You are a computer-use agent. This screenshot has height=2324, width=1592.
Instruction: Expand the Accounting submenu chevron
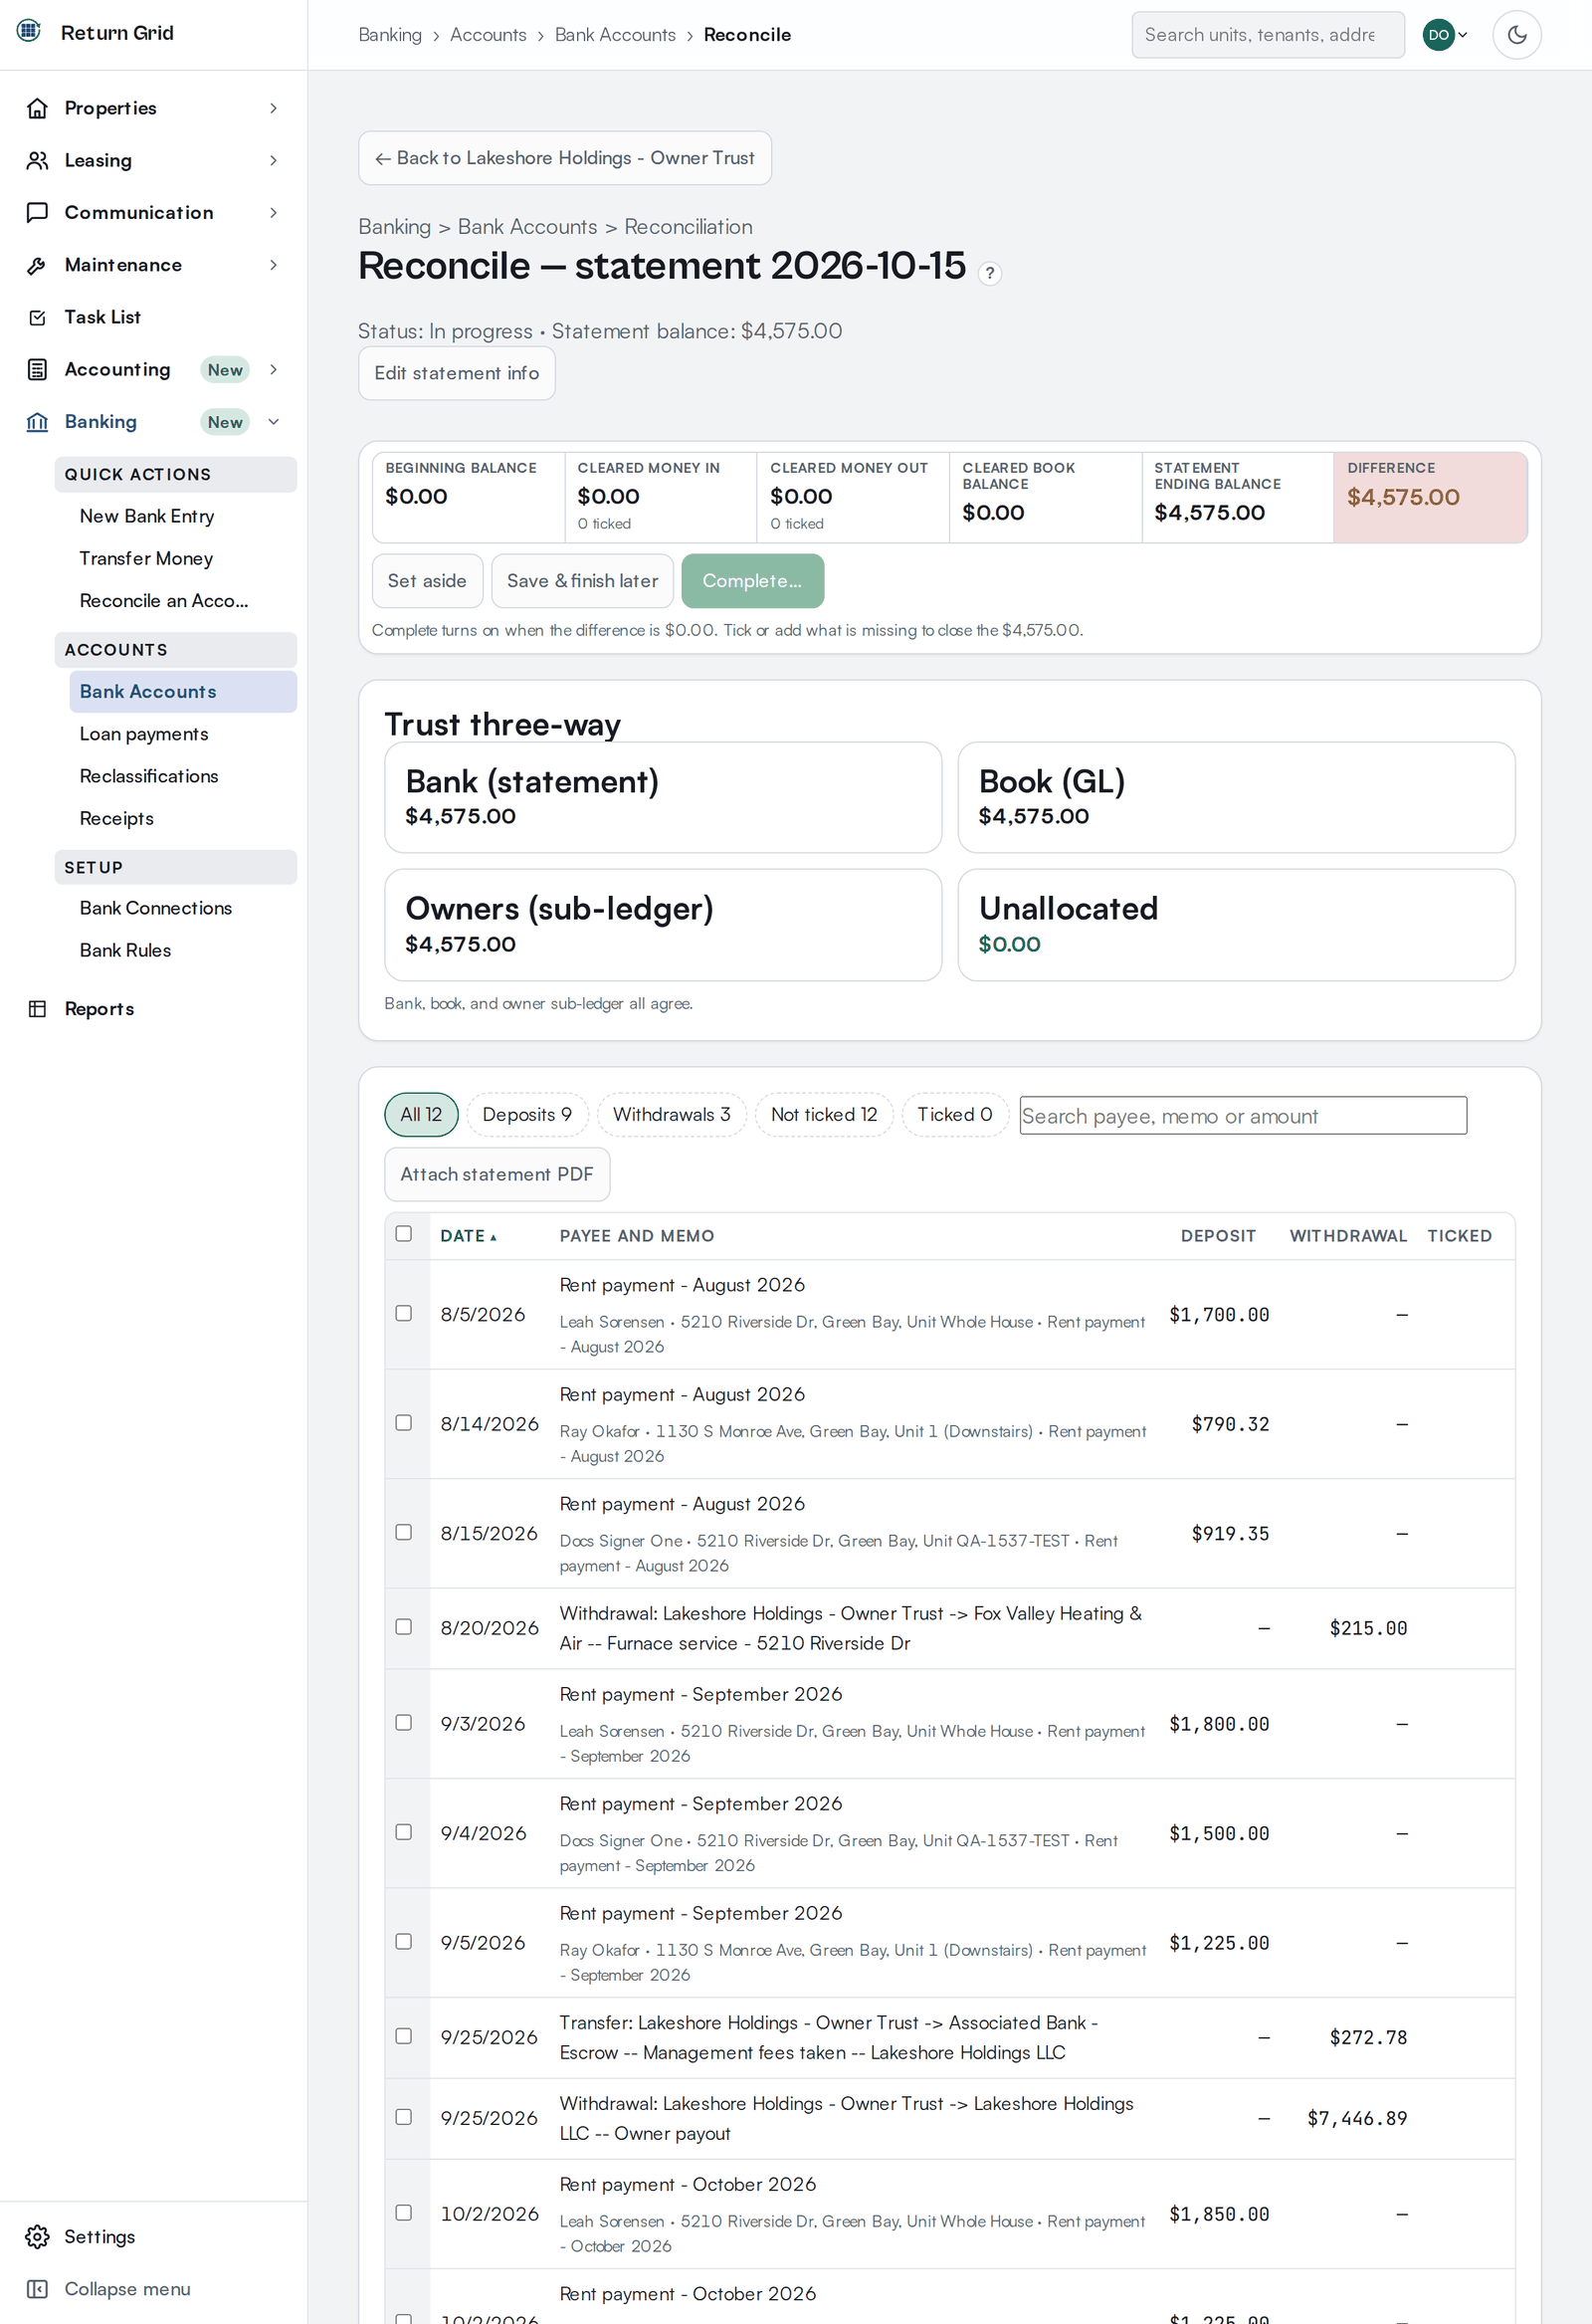pyautogui.click(x=273, y=369)
